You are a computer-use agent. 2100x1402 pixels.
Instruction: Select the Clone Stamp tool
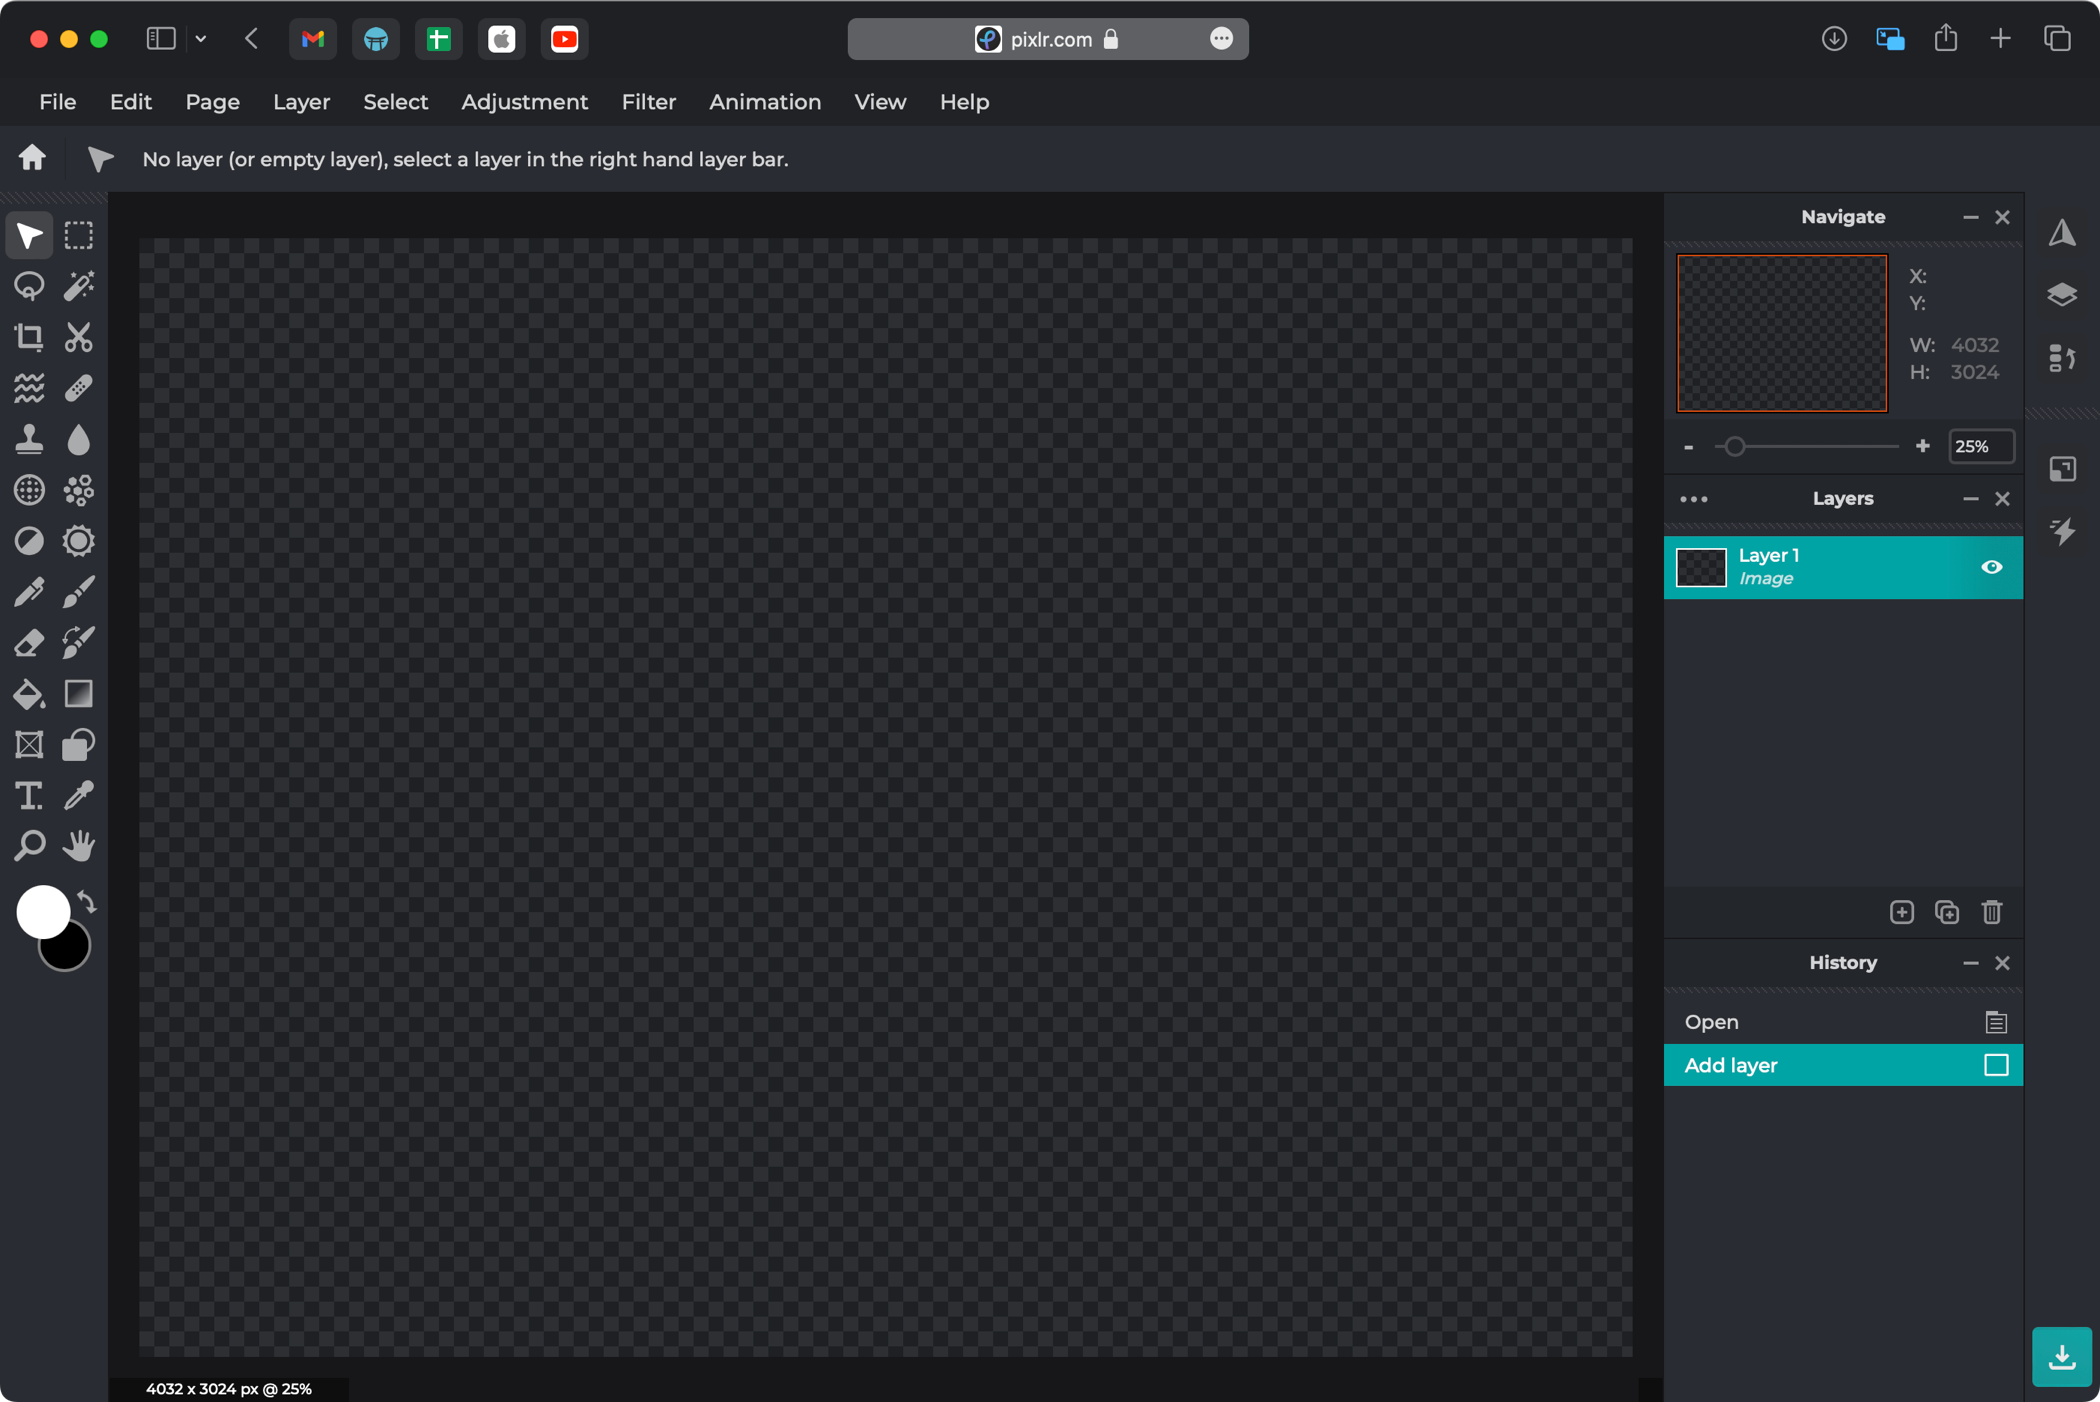coord(29,439)
